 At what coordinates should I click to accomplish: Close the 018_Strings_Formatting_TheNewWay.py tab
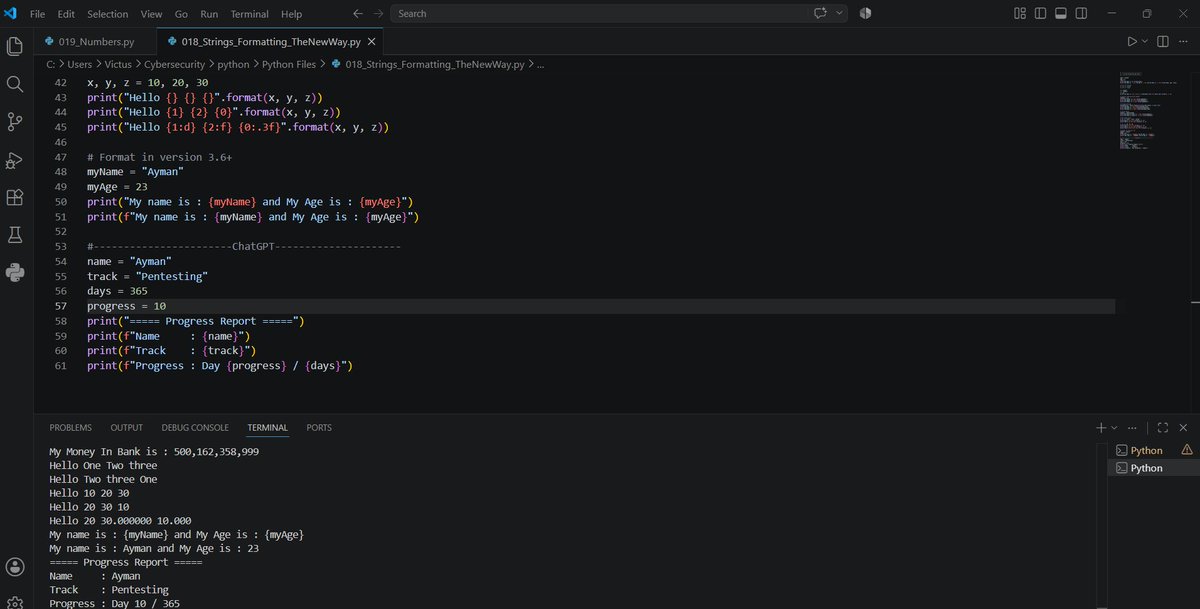[372, 42]
